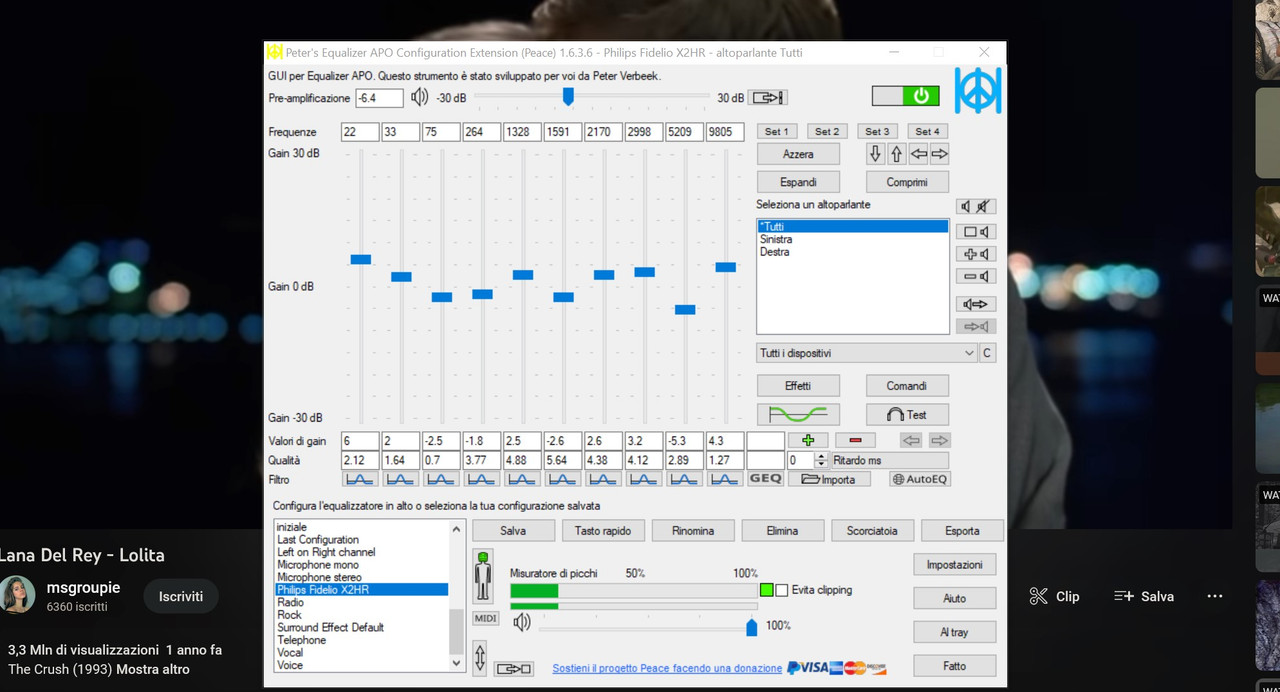Click the Importa folder button
1280x692 pixels.
(x=829, y=479)
